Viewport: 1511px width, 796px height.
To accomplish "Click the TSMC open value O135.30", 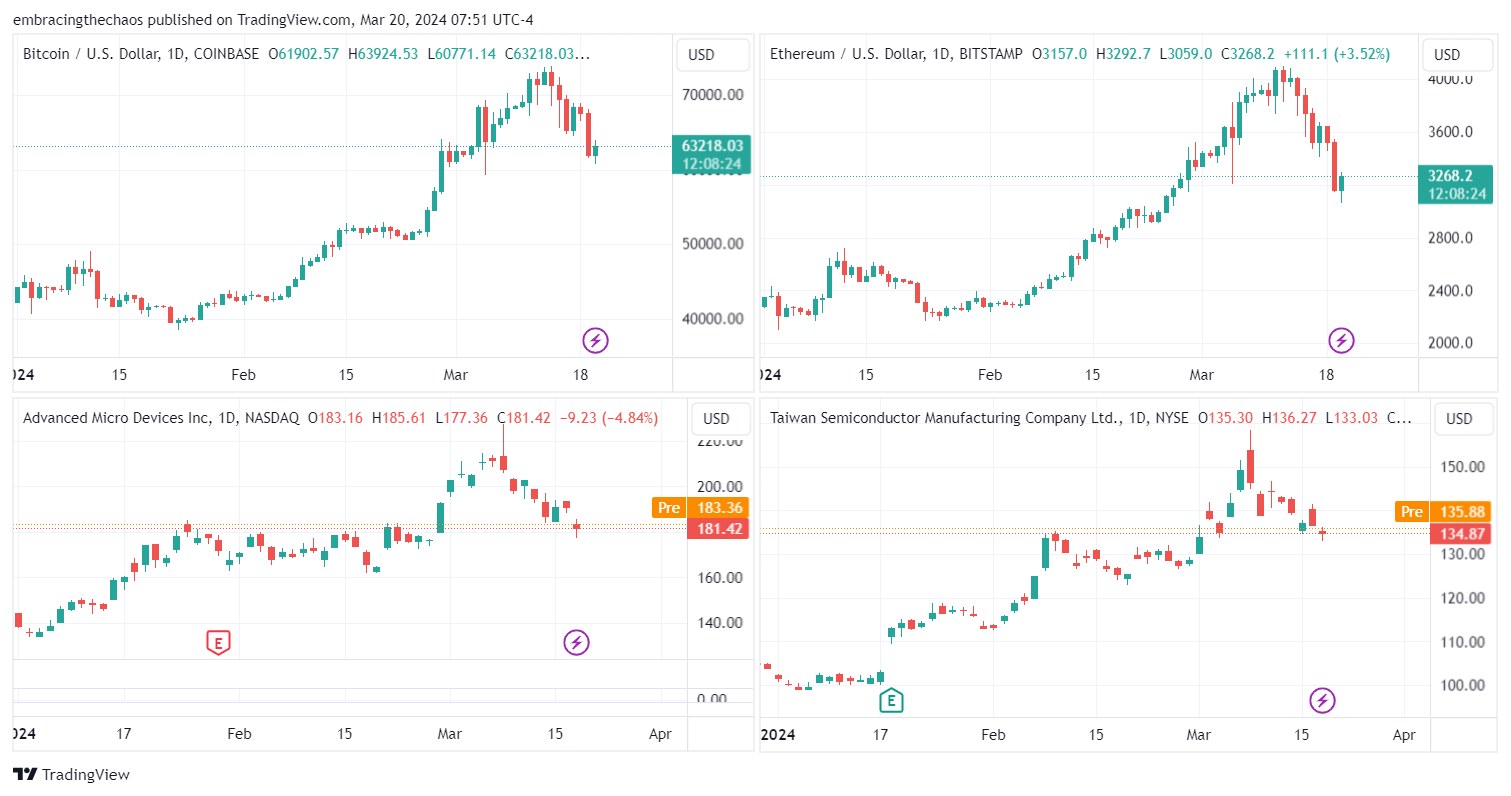I will (x=1227, y=418).
